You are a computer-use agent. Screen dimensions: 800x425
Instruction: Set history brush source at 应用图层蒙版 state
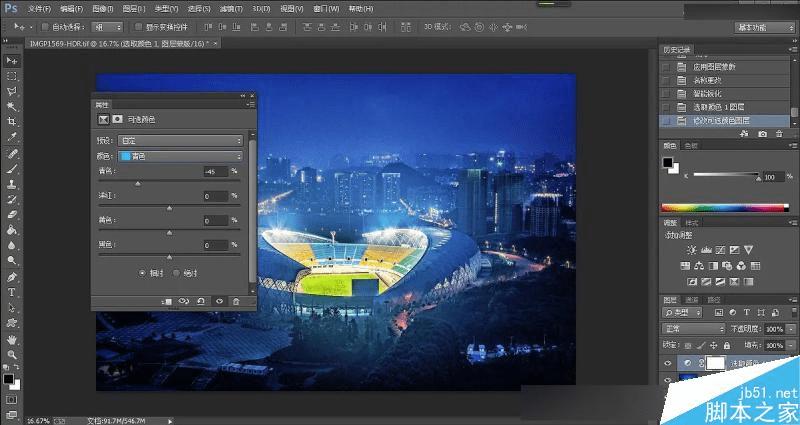(665, 67)
